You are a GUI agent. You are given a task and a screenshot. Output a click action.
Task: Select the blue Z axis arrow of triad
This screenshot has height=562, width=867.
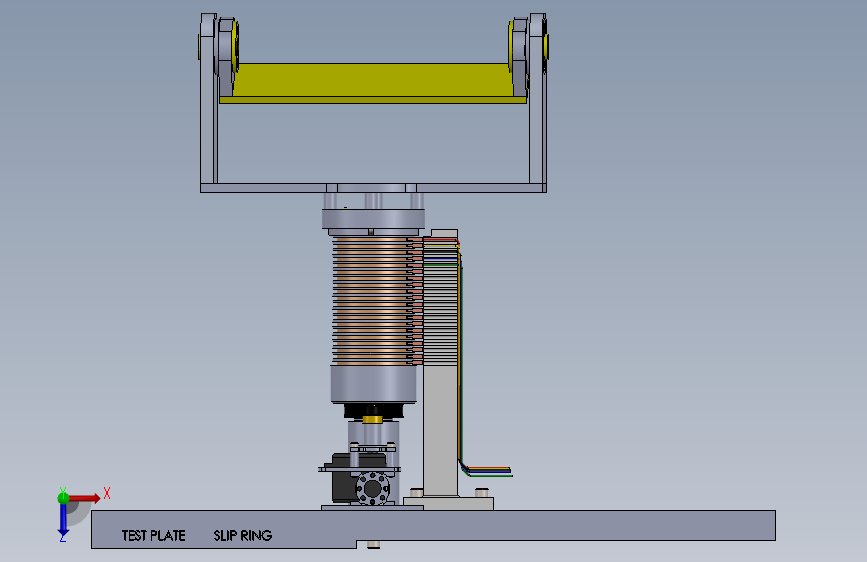coord(63,521)
